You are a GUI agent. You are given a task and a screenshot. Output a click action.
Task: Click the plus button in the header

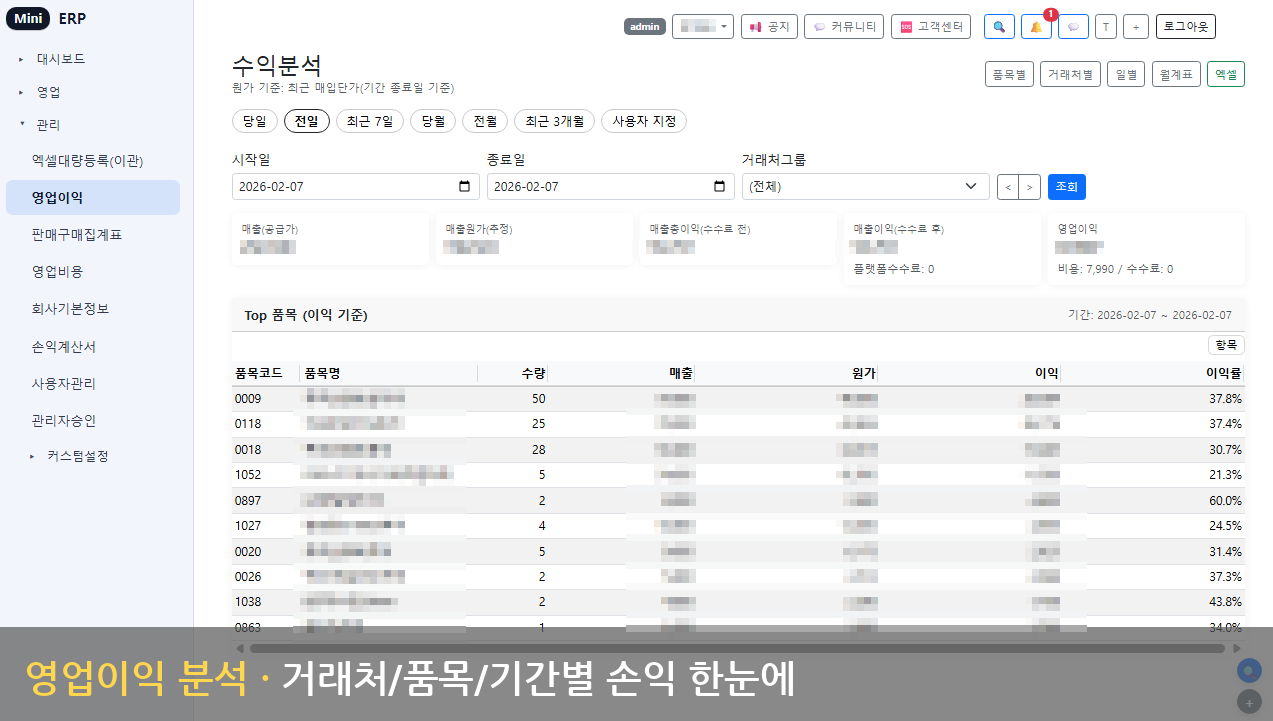pos(1136,27)
